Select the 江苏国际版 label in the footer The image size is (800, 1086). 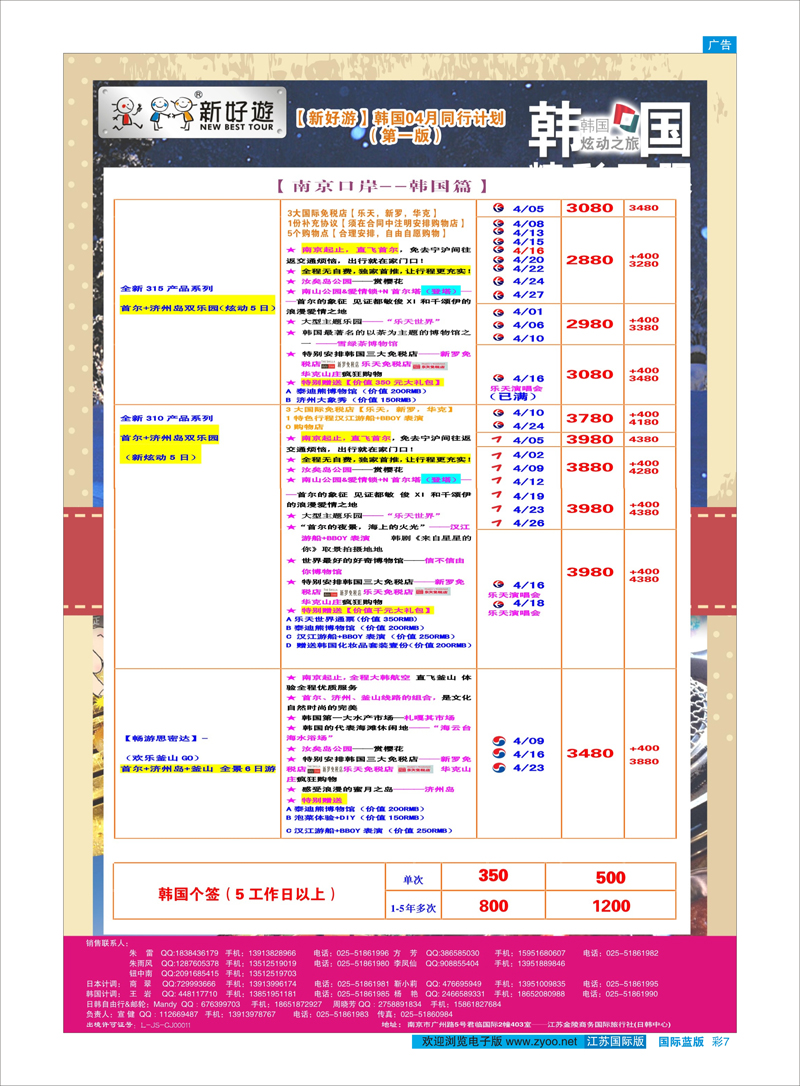(616, 1042)
